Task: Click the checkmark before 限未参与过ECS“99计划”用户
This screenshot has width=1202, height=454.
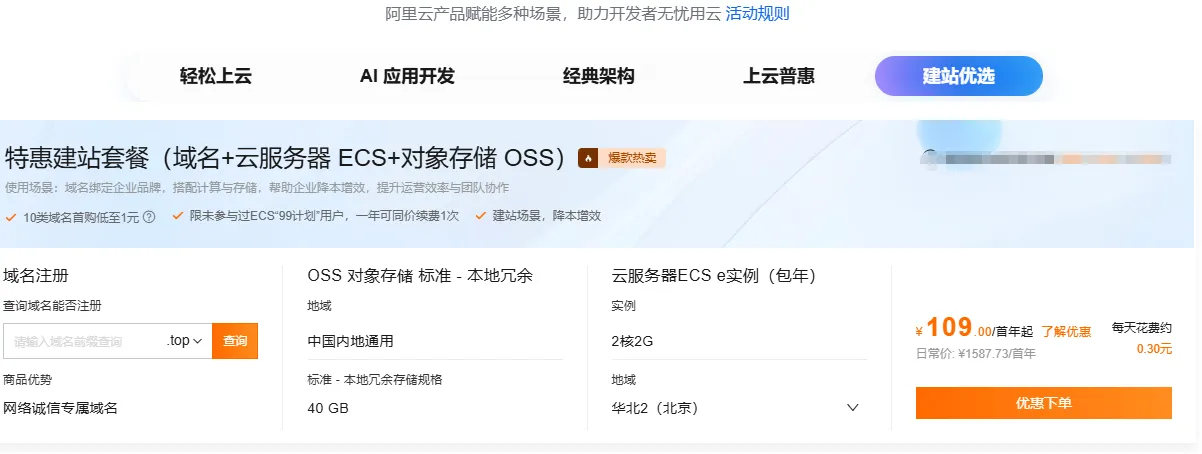Action: point(178,216)
